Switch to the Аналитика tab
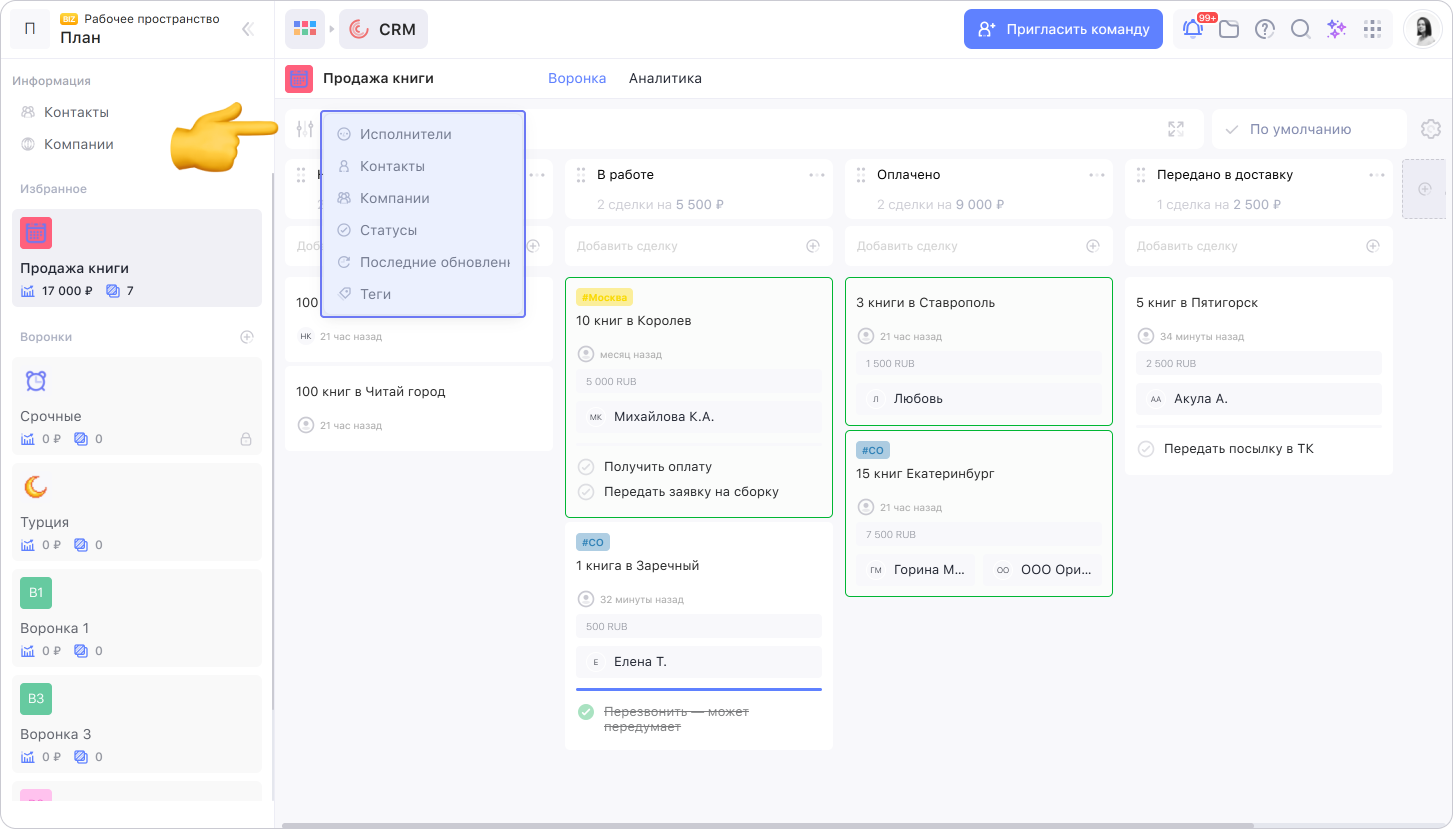Viewport: 1453px width, 829px height. tap(665, 78)
